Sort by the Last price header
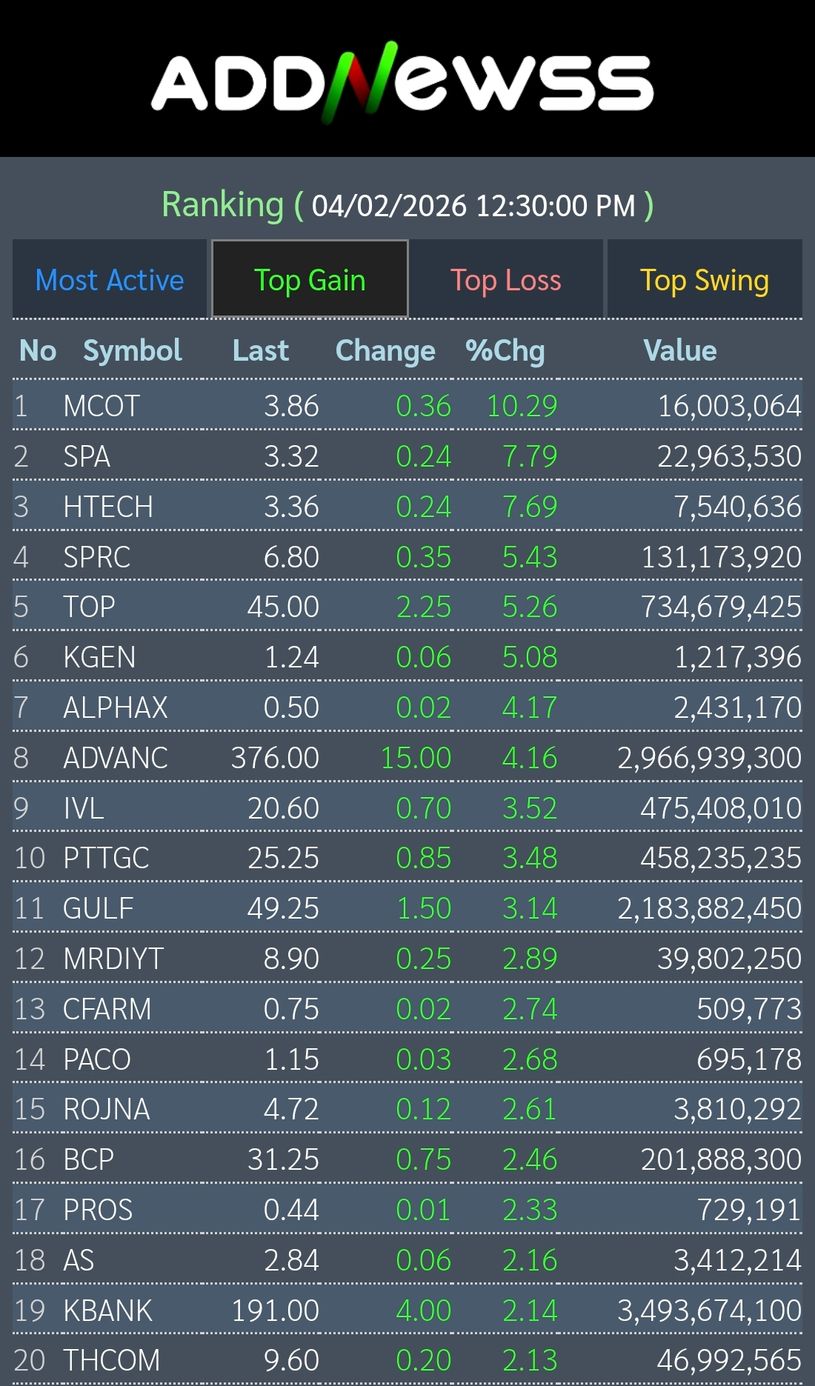 (260, 351)
